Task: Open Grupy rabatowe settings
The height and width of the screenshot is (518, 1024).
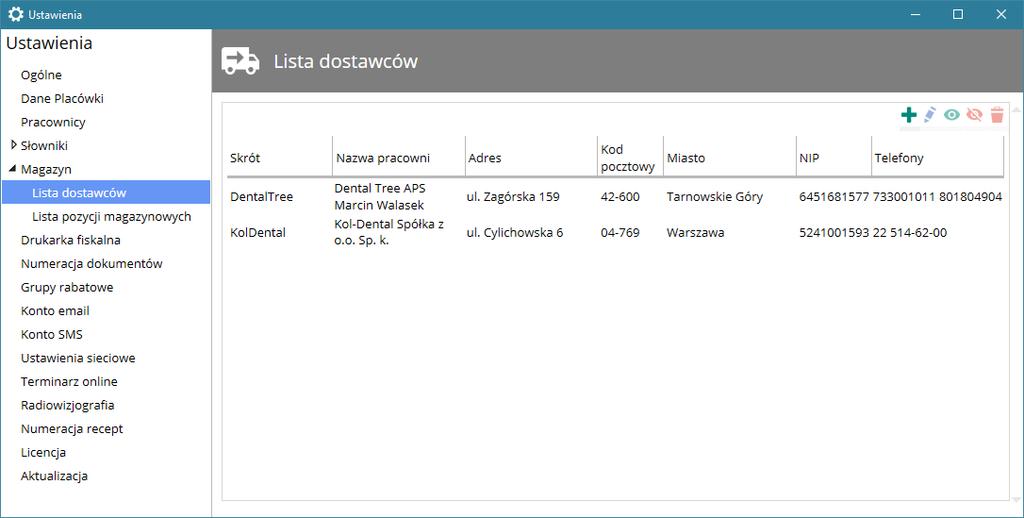Action: tap(67, 287)
